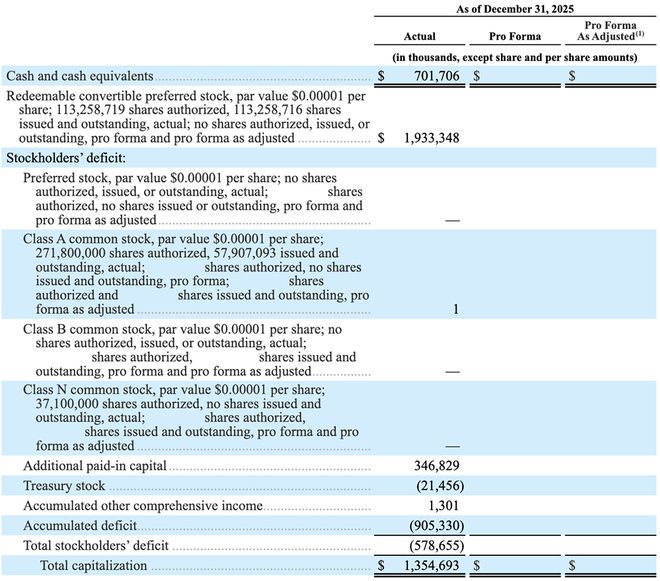This screenshot has width=660, height=581.
Task: Select the Additional paid-in capital label
Action: click(x=95, y=466)
